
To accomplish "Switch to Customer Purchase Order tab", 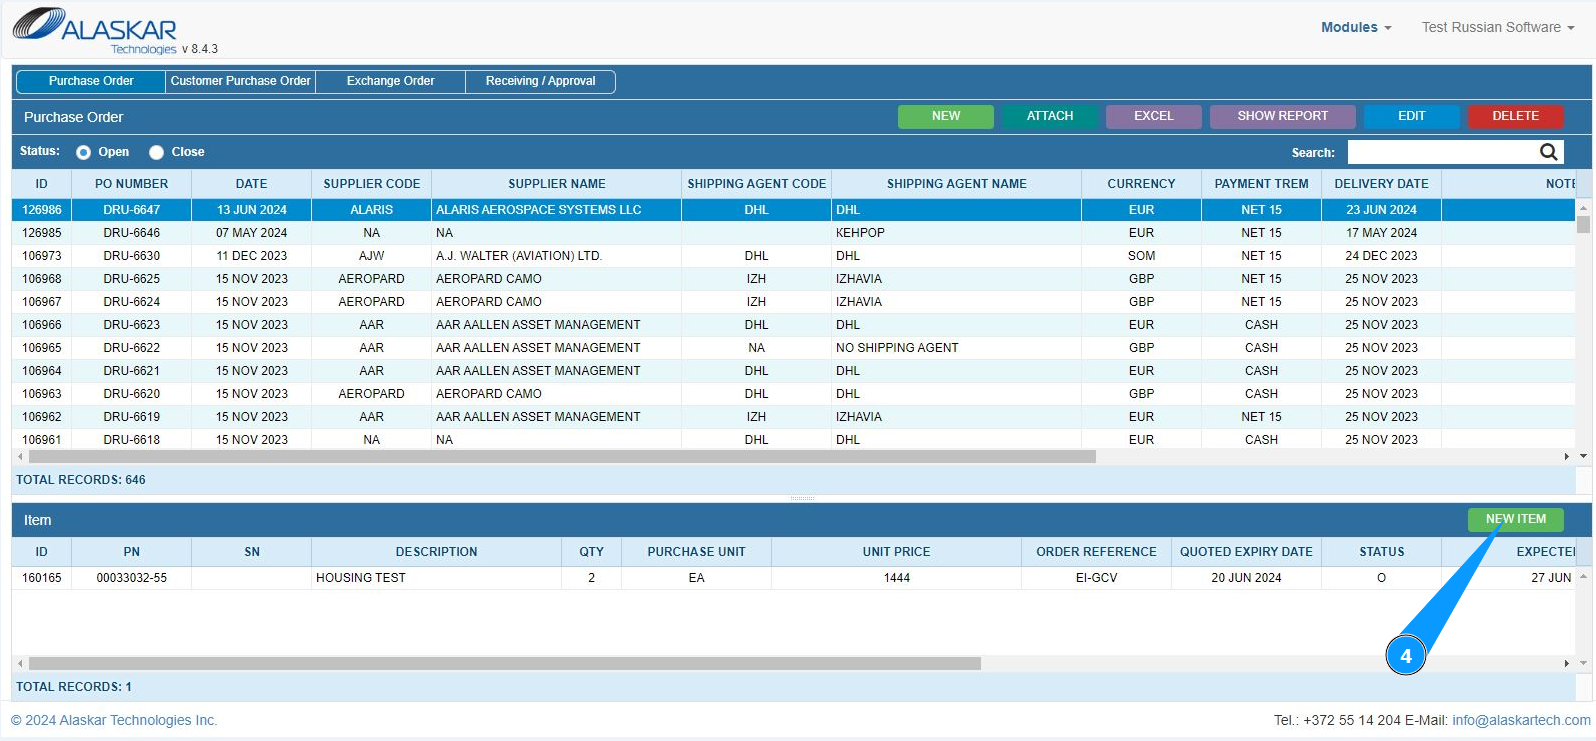I will 240,81.
